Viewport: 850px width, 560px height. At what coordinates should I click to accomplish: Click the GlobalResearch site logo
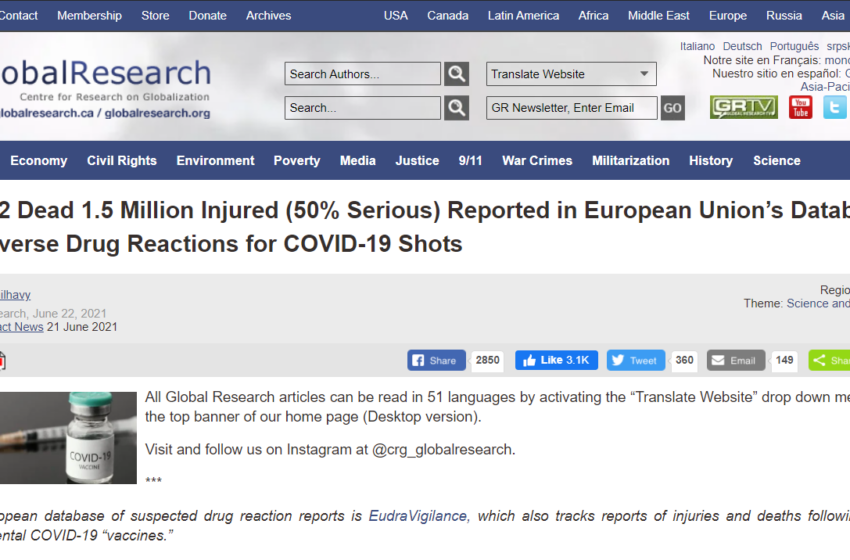tap(105, 88)
